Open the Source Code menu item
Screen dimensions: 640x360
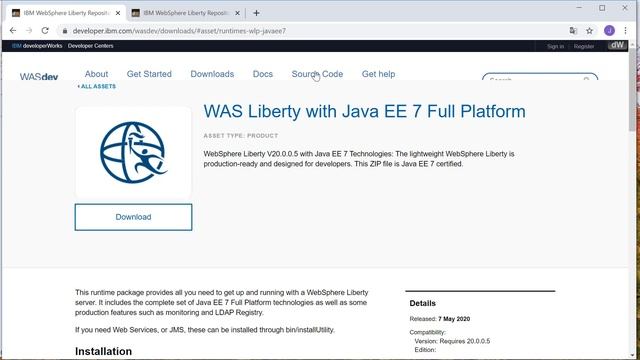[x=317, y=74]
